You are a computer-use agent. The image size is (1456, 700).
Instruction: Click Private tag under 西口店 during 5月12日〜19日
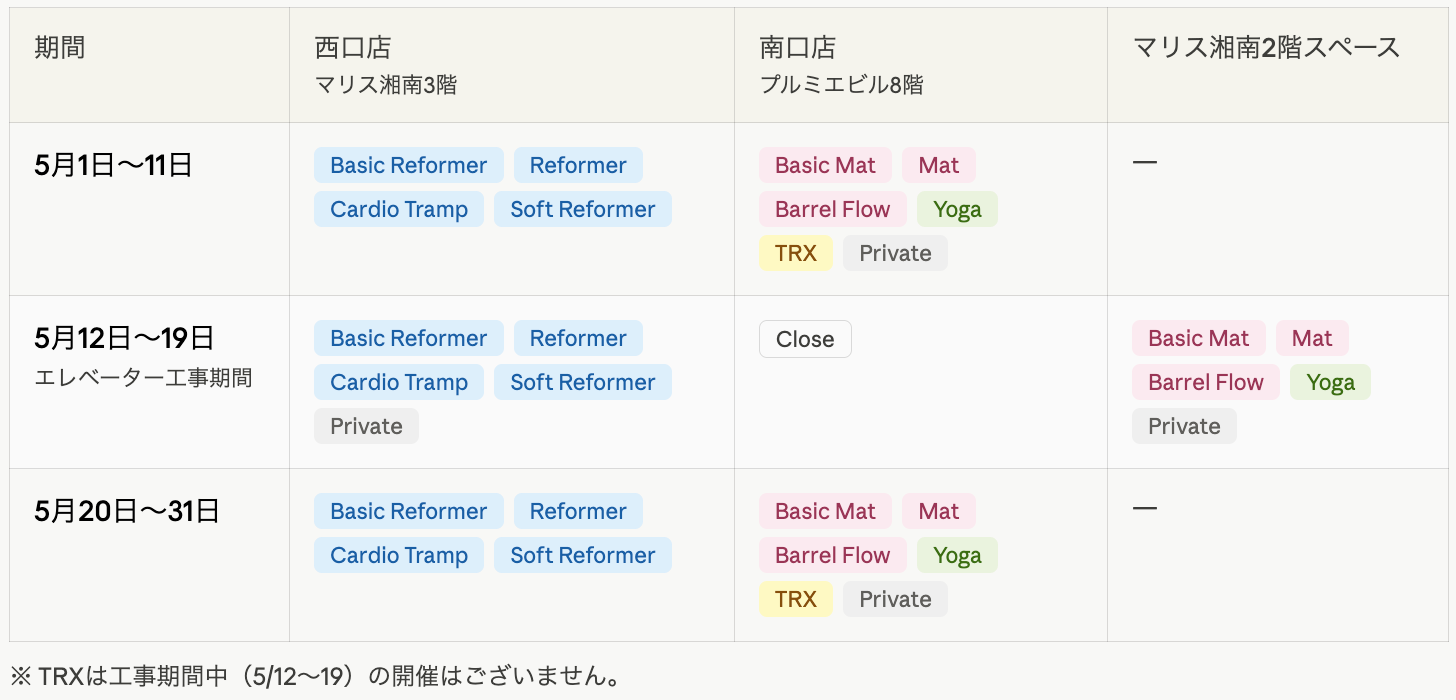pos(366,426)
